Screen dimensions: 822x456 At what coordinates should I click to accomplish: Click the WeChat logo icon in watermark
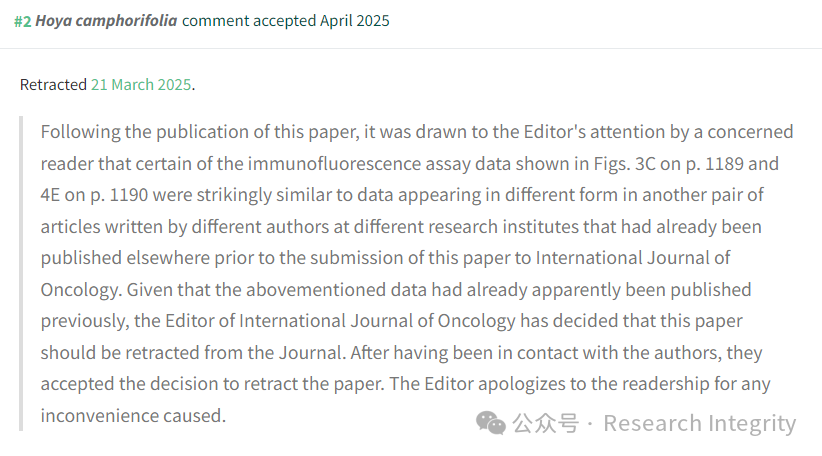pyautogui.click(x=491, y=423)
